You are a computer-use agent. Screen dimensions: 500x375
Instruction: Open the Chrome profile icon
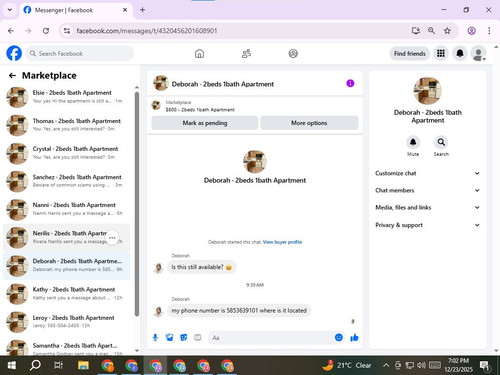(x=471, y=31)
